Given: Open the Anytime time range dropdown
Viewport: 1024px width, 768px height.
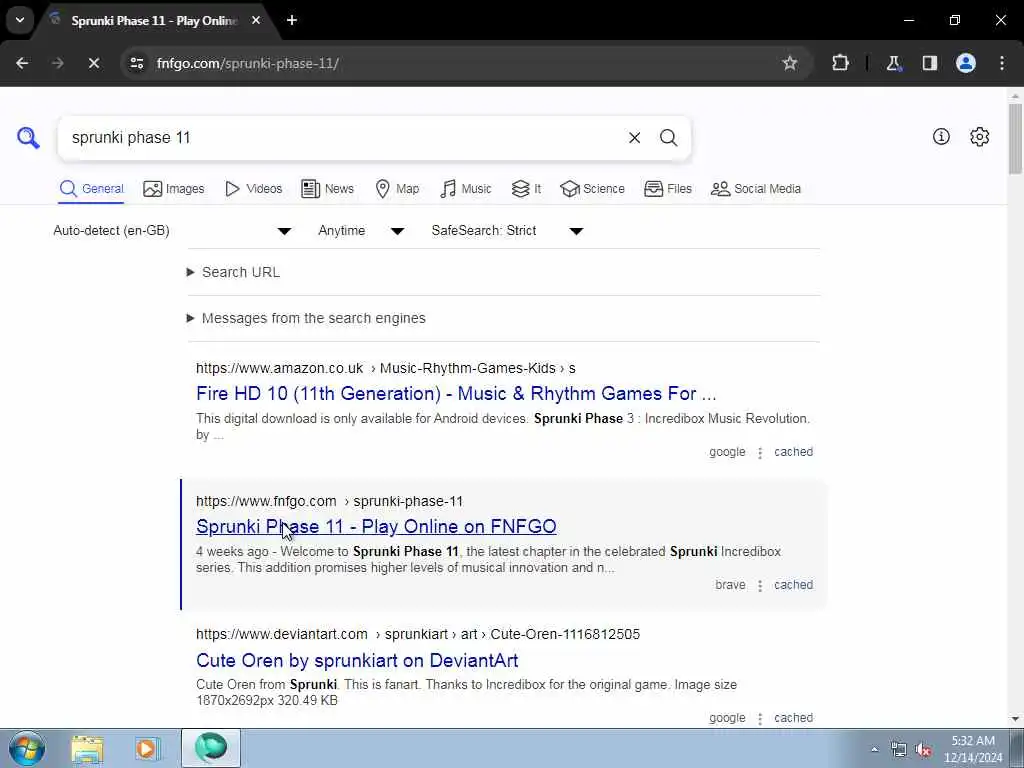Looking at the screenshot, I should [x=361, y=231].
